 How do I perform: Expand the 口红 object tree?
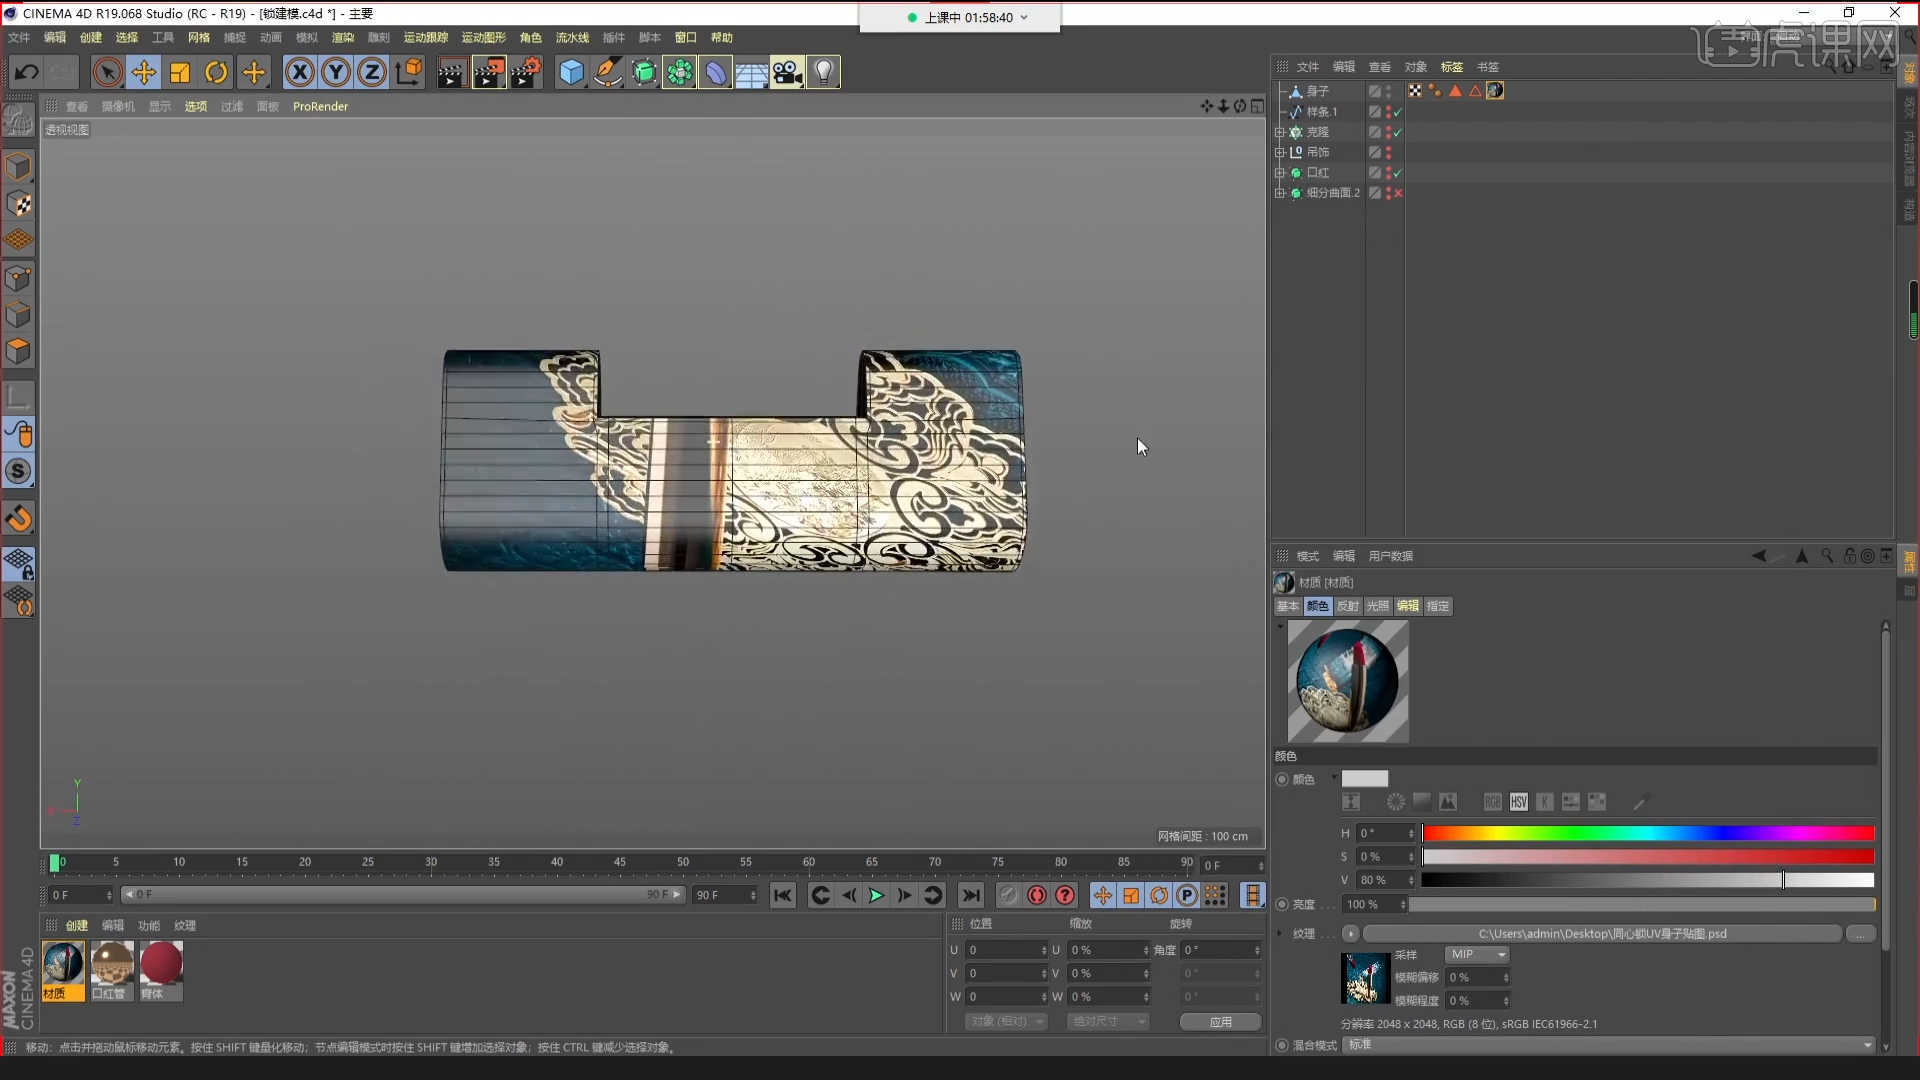pyautogui.click(x=1279, y=173)
